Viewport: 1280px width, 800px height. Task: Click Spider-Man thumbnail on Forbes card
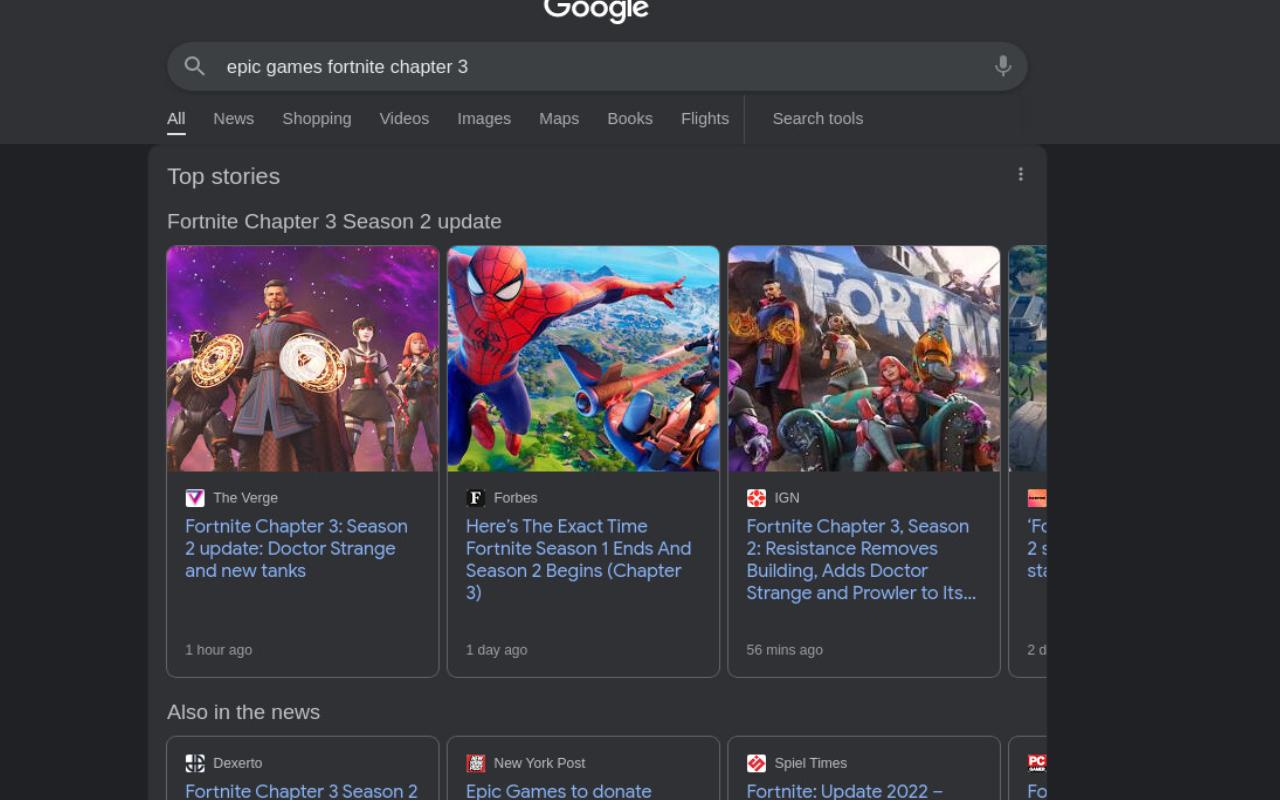[x=583, y=359]
